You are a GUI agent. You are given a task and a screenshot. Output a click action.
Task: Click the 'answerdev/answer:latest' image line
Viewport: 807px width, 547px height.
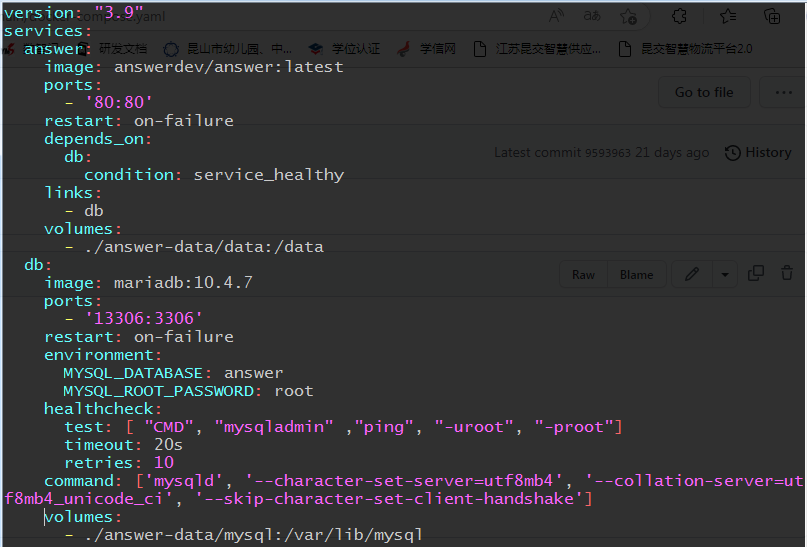(194, 67)
